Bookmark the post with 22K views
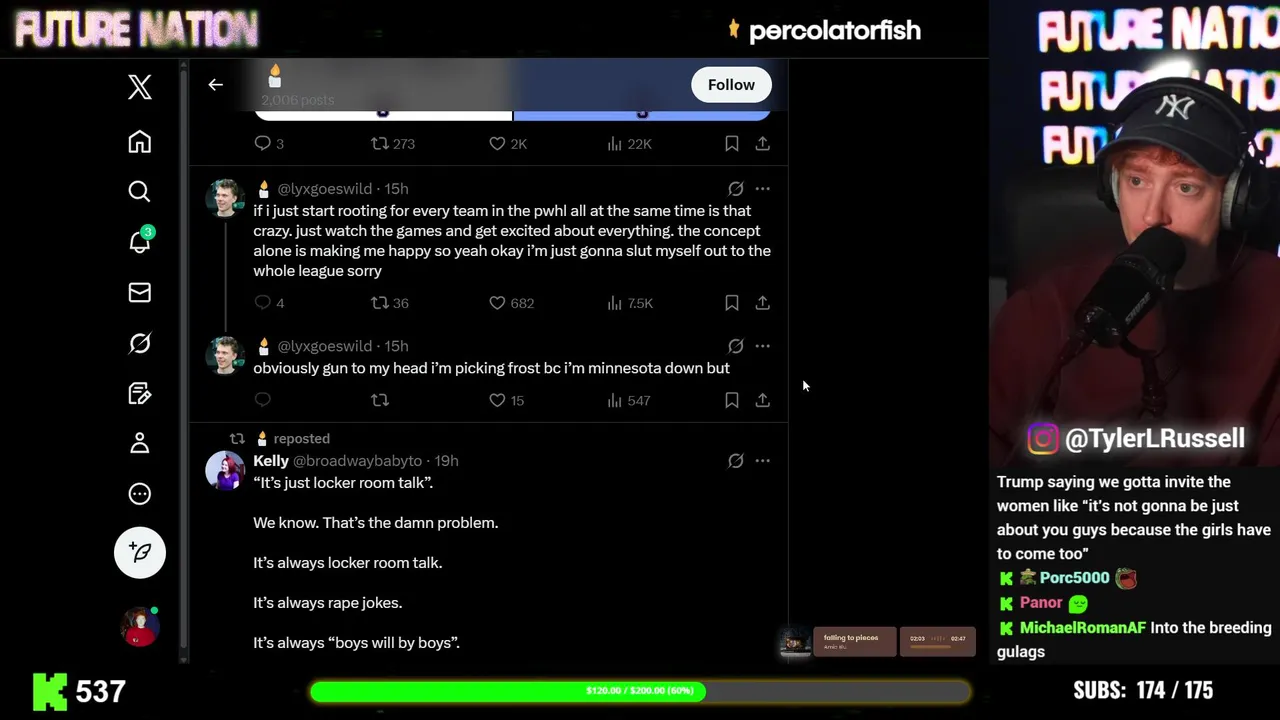 coord(731,144)
